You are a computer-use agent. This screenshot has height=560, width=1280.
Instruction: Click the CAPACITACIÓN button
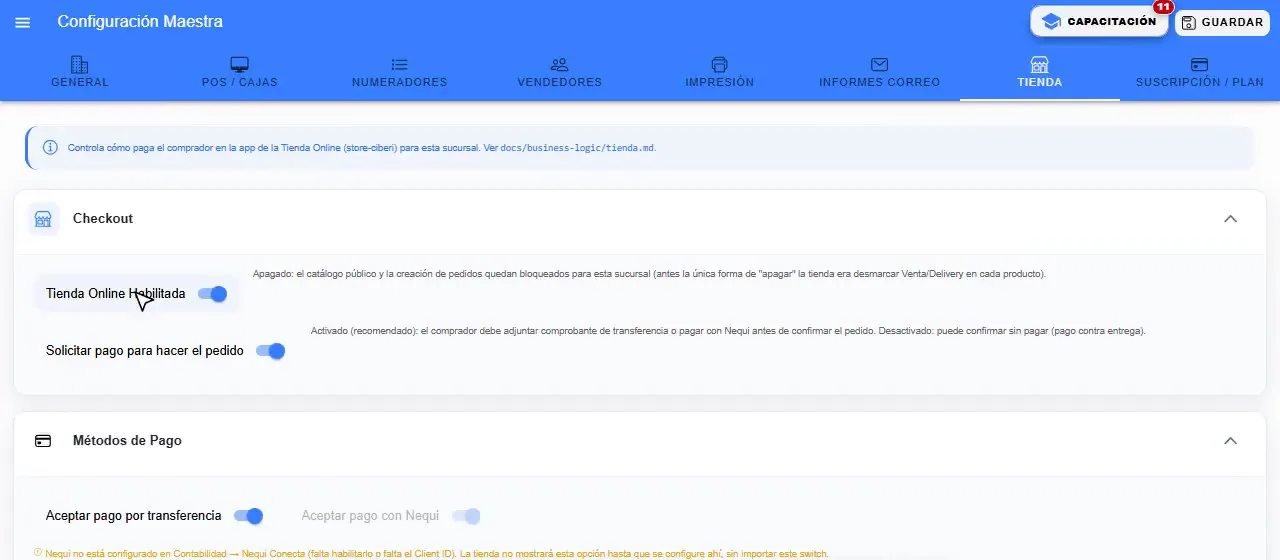tap(1099, 21)
